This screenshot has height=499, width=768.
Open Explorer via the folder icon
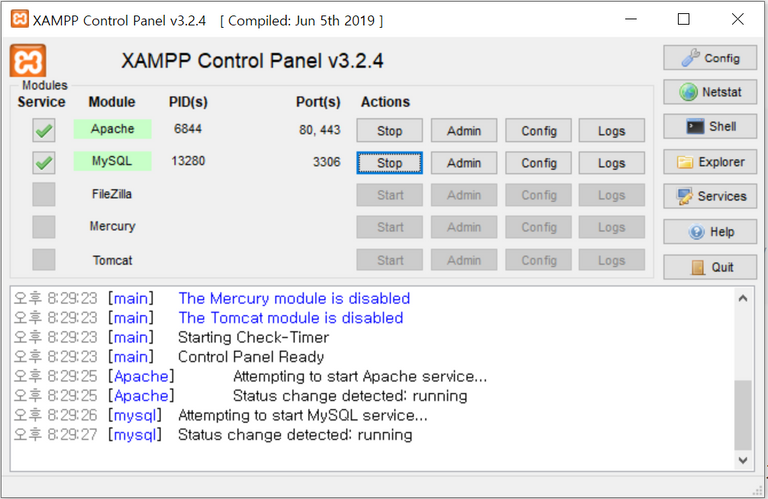click(x=710, y=162)
